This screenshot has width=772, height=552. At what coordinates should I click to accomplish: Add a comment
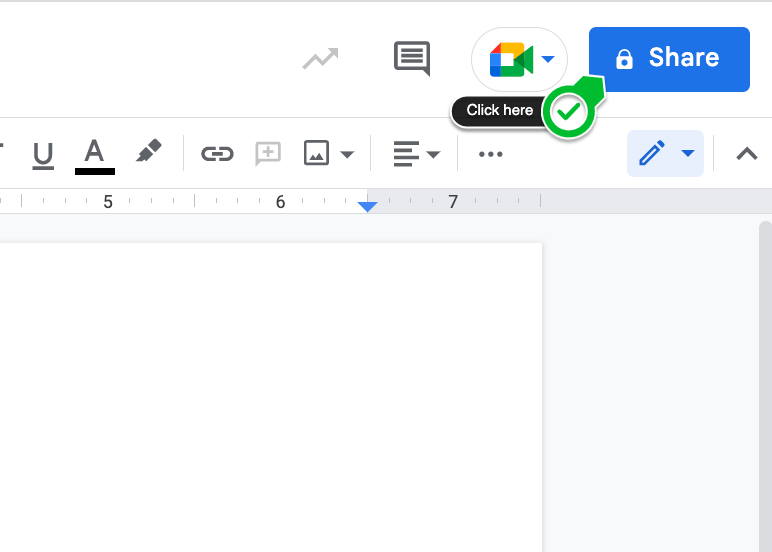click(268, 154)
